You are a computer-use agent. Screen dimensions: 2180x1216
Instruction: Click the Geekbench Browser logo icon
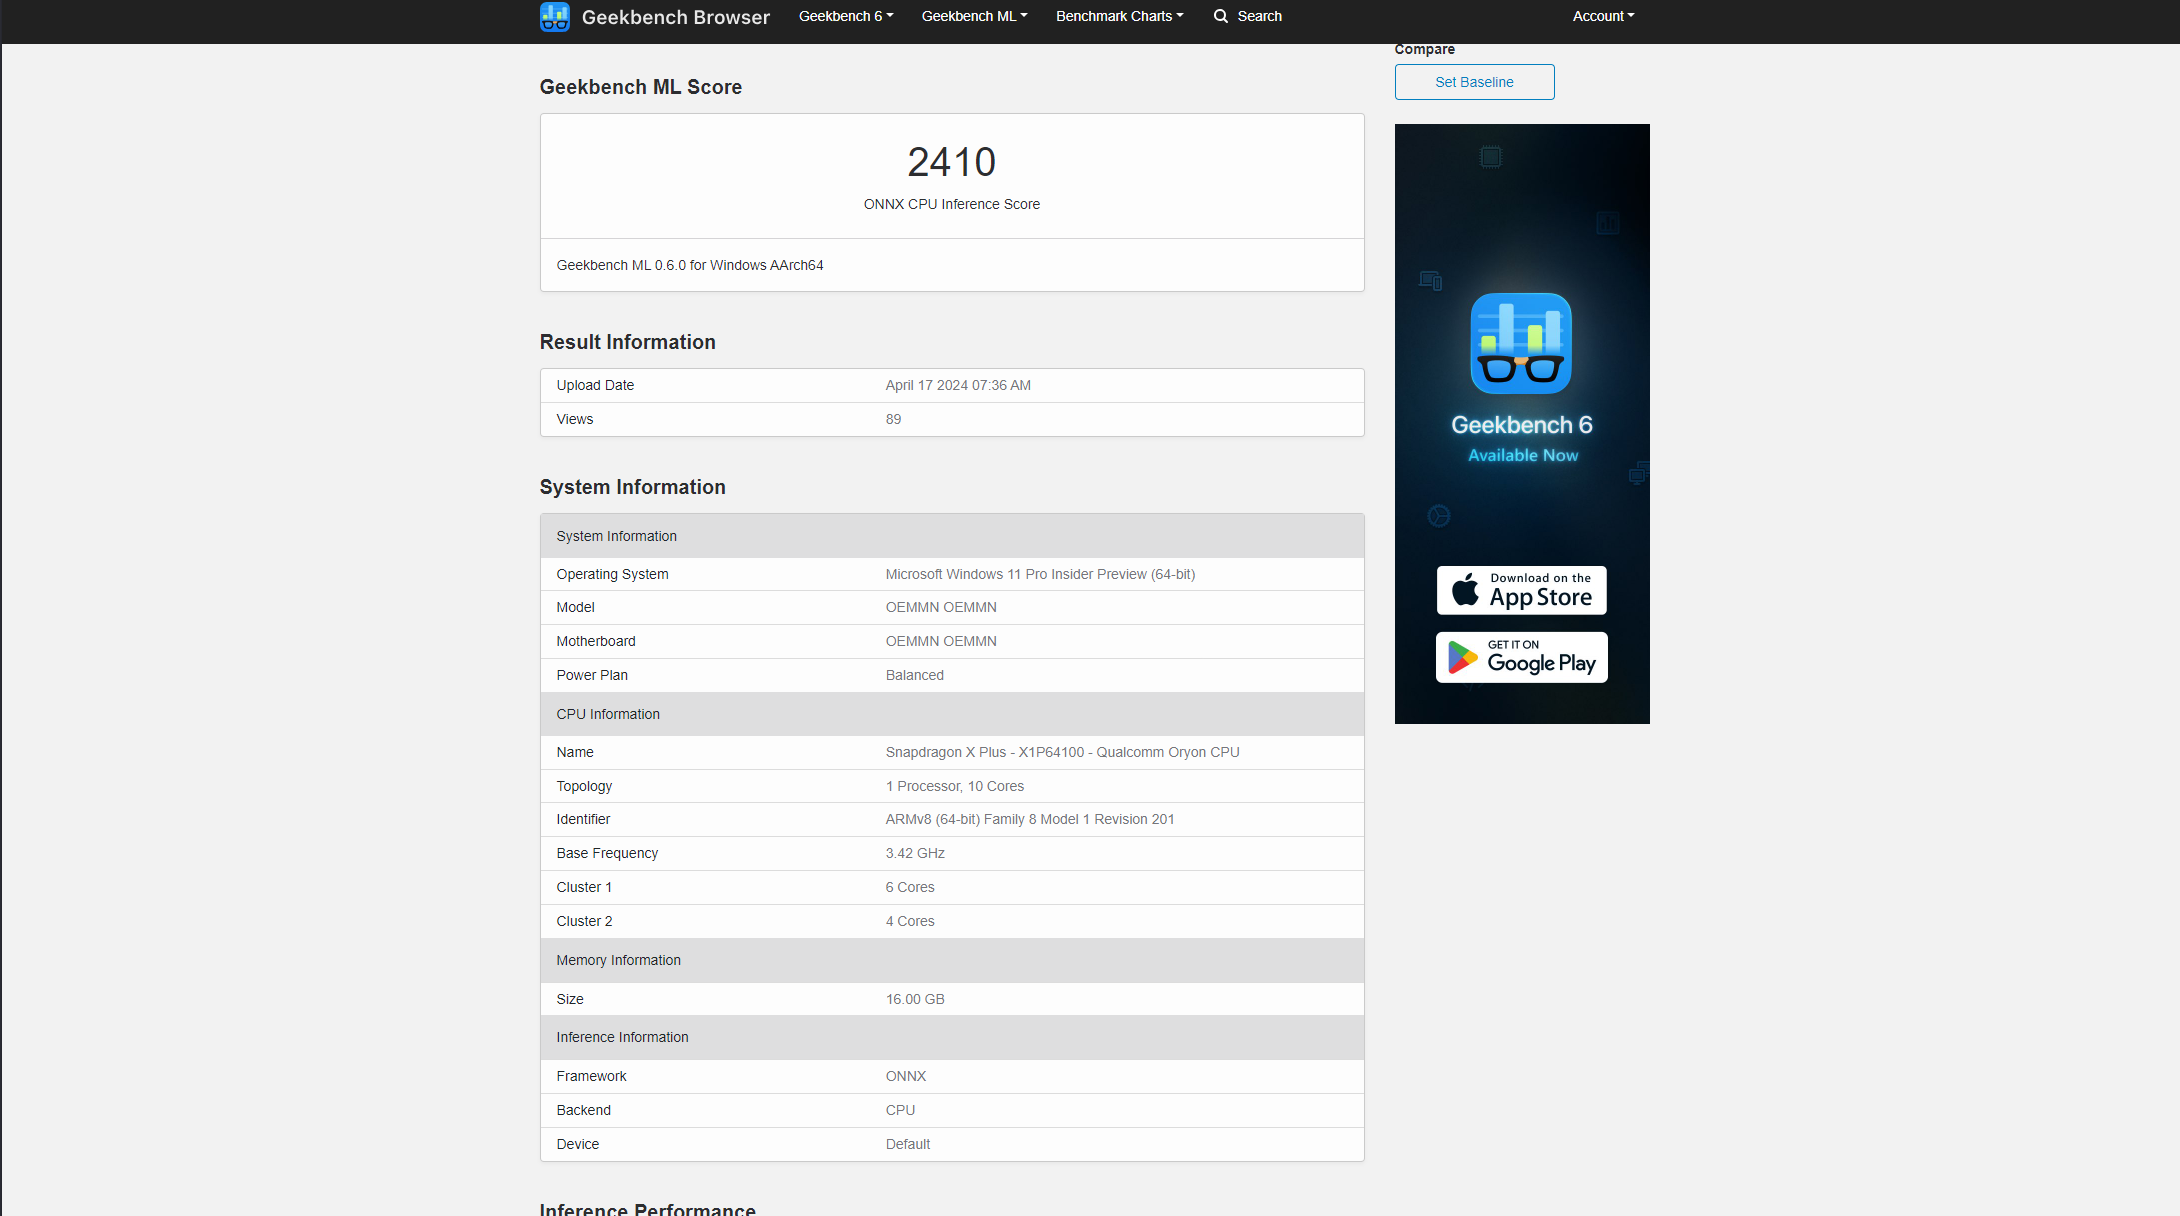(555, 16)
